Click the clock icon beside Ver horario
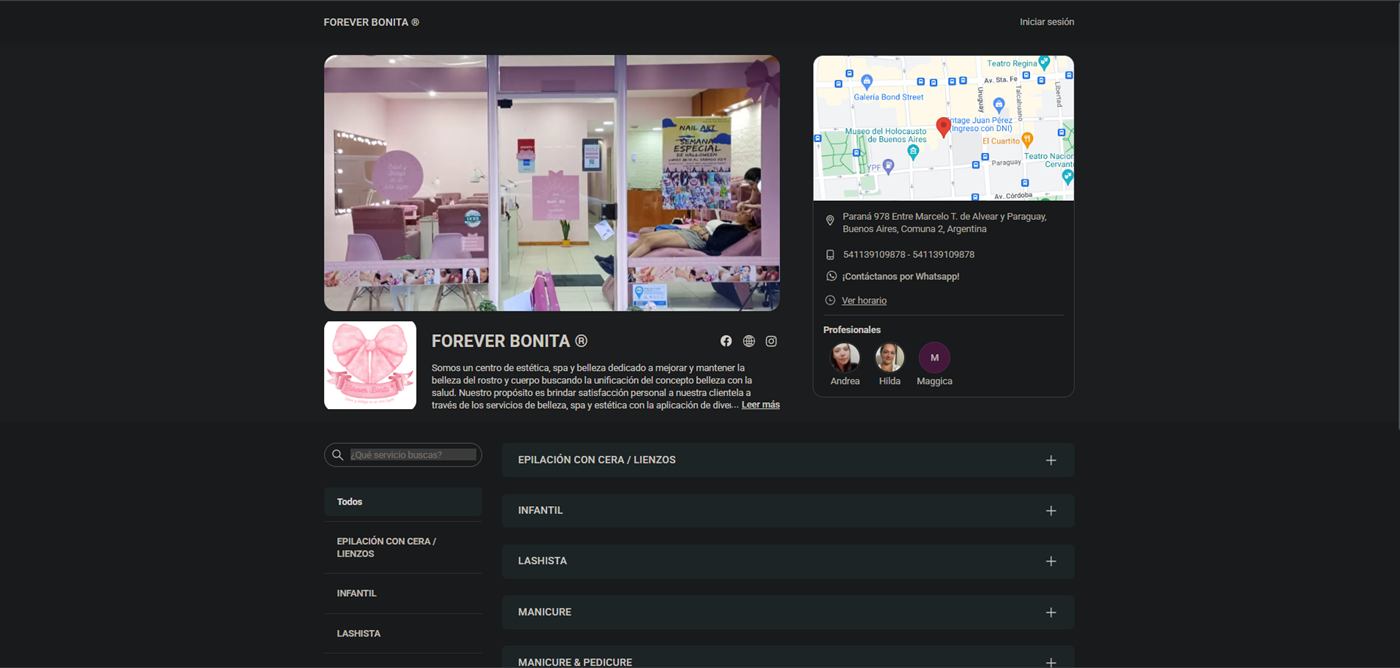The width and height of the screenshot is (1400, 668). (x=830, y=300)
